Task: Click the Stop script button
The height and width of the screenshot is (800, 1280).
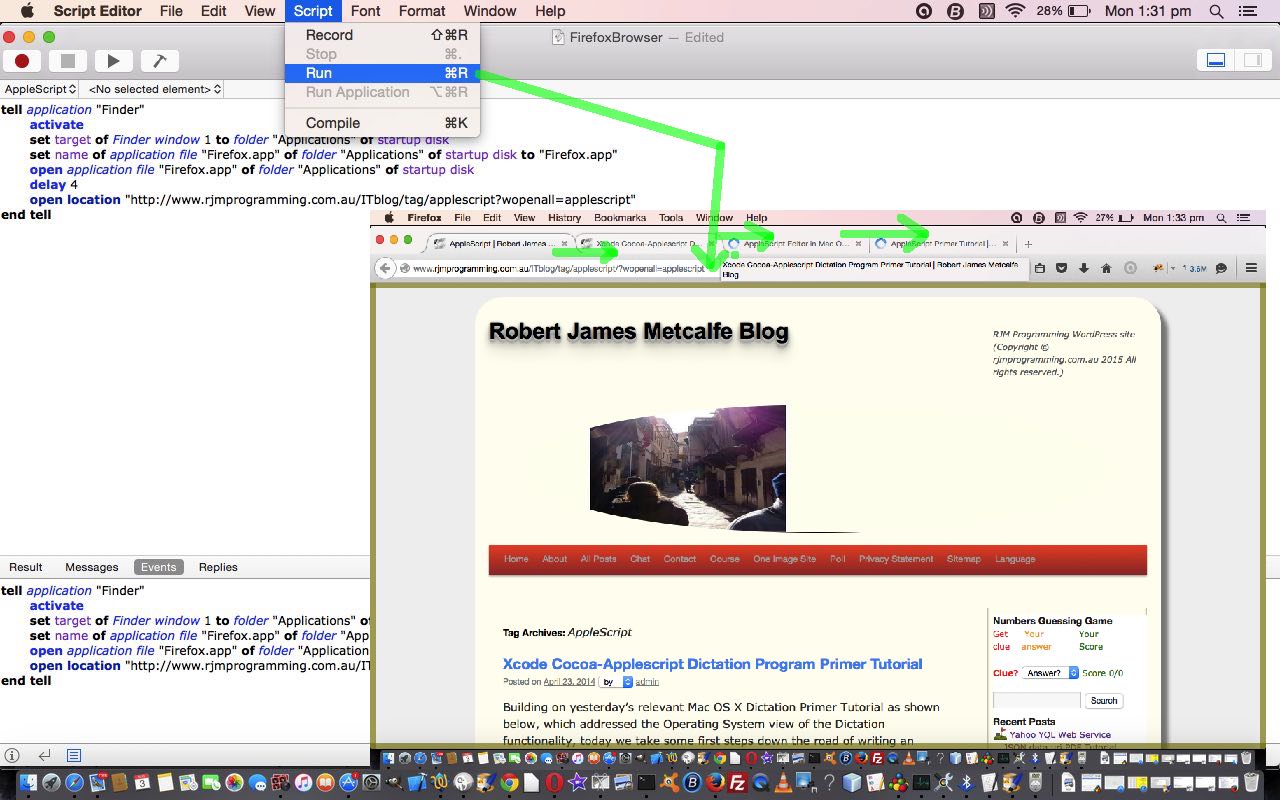Action: (68, 61)
